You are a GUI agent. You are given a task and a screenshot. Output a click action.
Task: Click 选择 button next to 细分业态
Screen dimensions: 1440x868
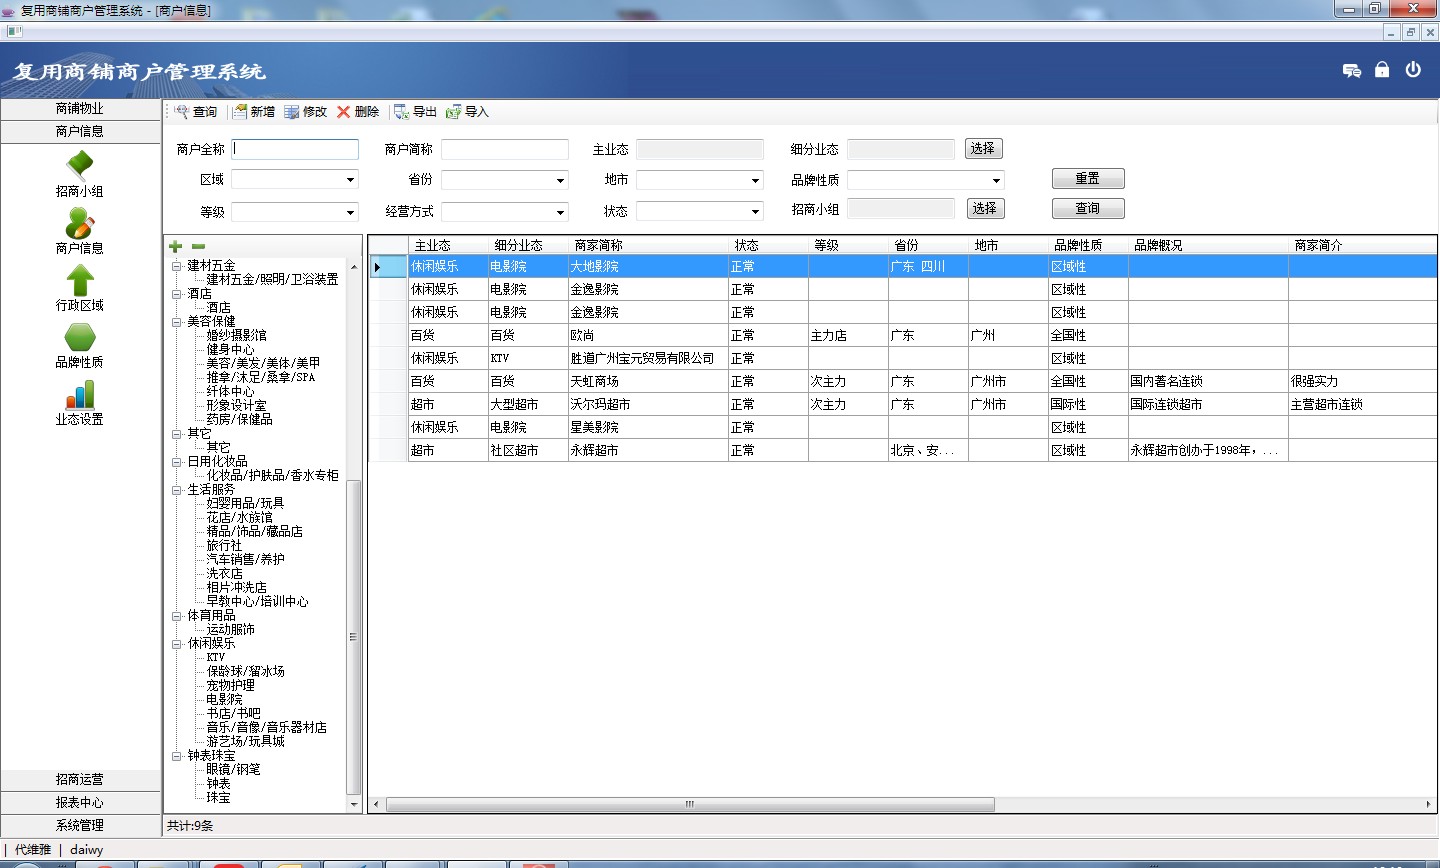(983, 148)
